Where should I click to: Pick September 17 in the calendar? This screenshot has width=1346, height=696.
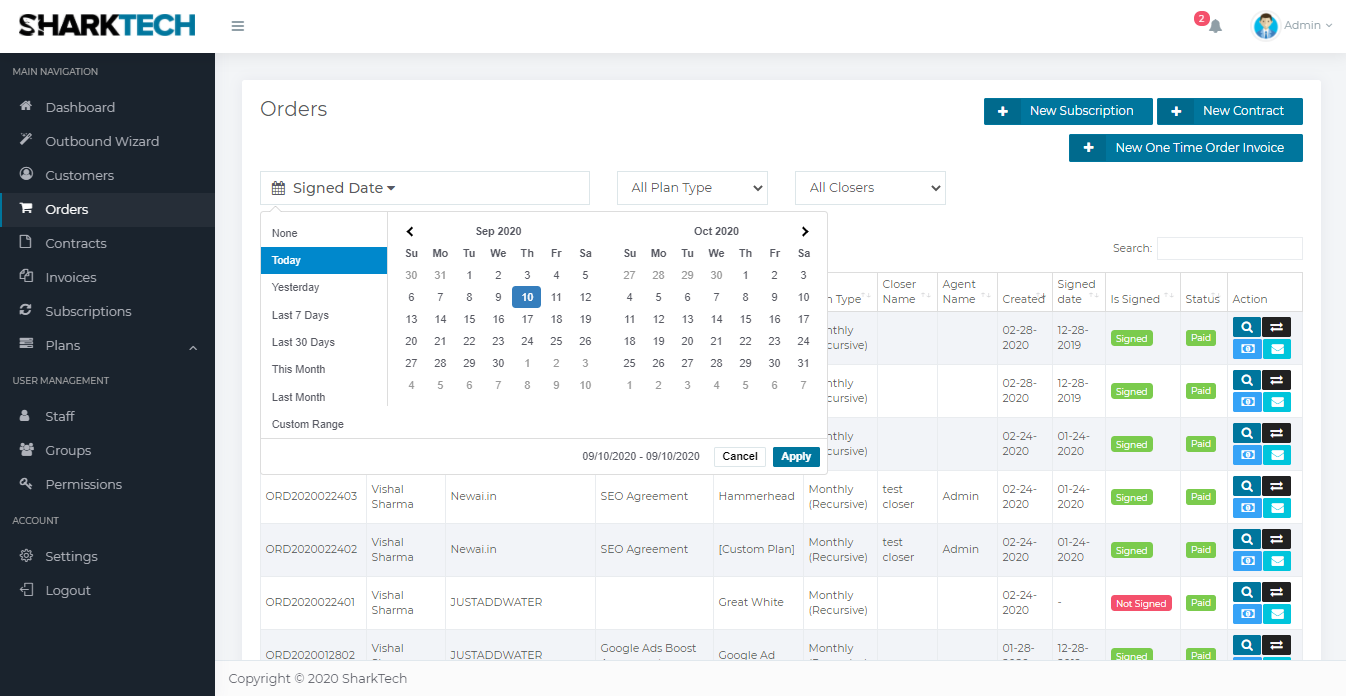[x=527, y=320]
